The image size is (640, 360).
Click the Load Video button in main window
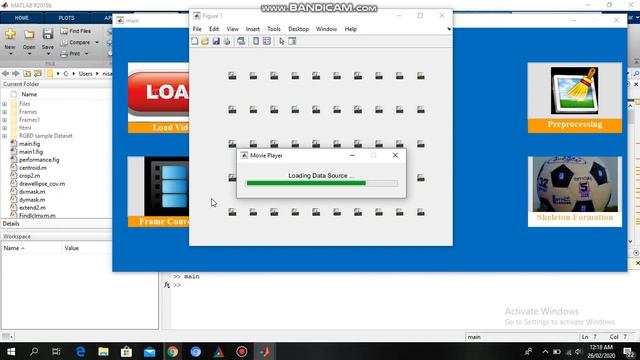pos(158,98)
